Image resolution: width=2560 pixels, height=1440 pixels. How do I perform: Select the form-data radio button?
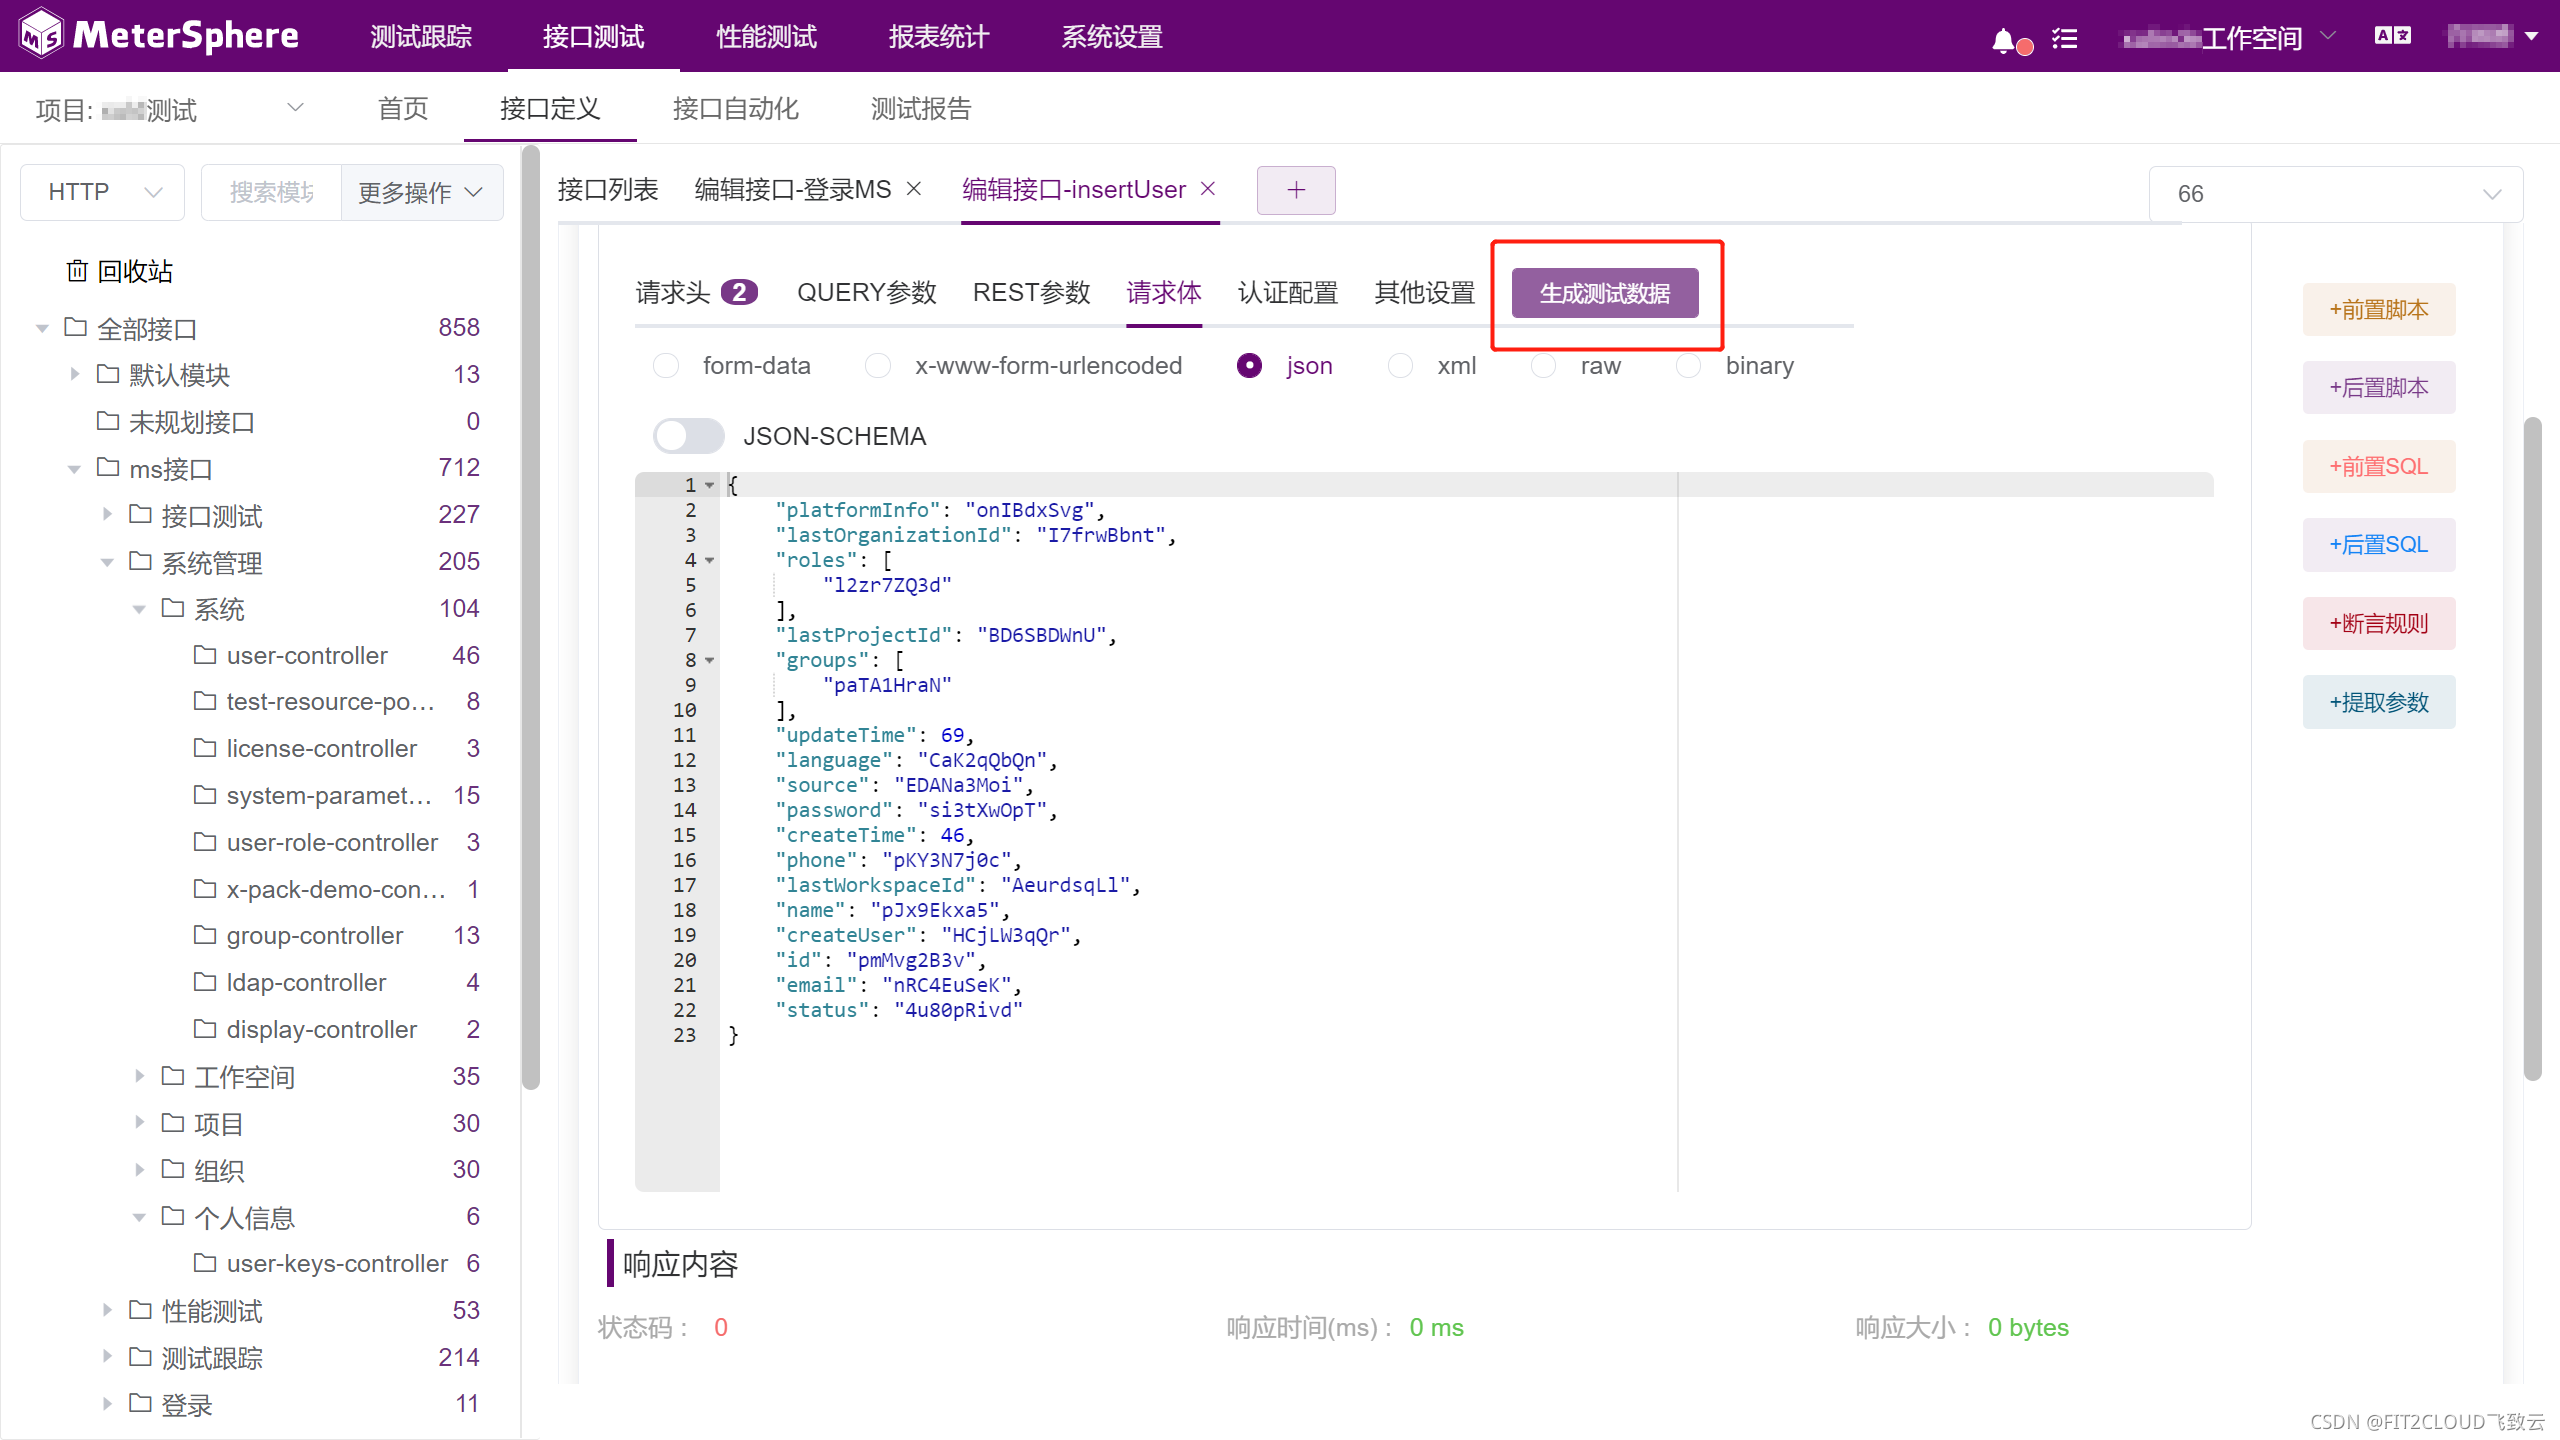pos(666,366)
